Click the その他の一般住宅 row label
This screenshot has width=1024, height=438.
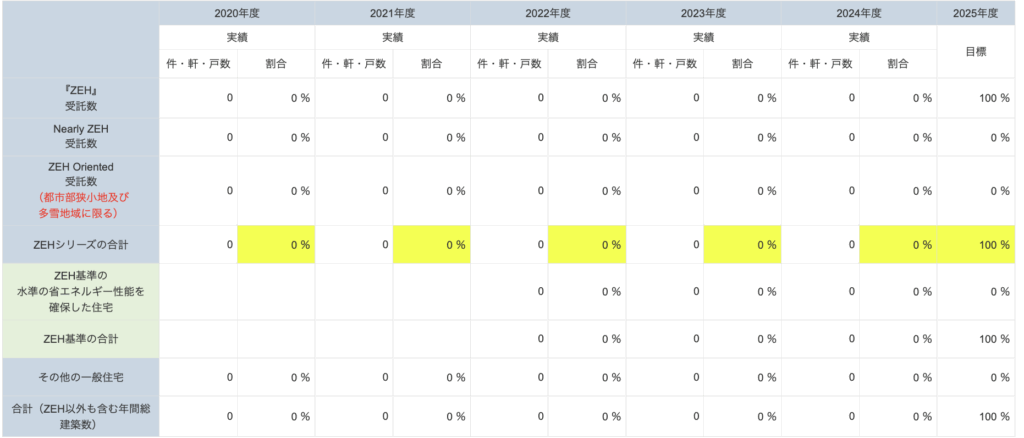coord(79,377)
